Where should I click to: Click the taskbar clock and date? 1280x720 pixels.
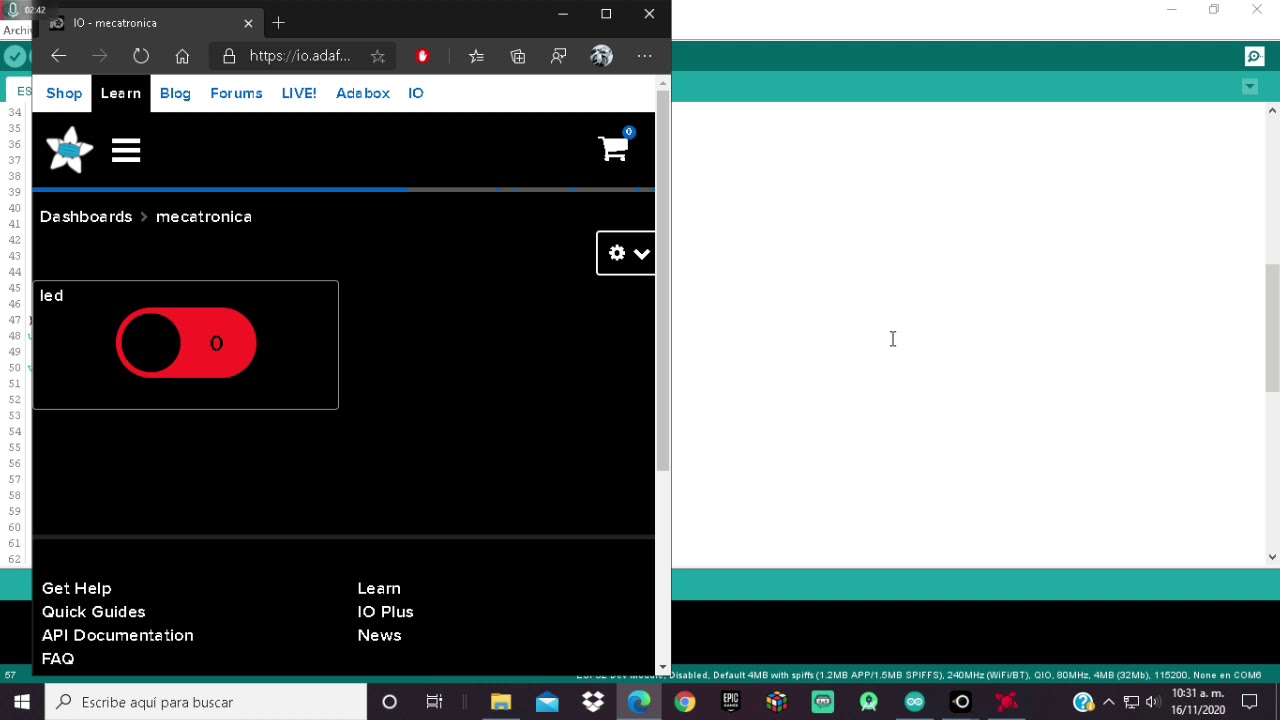1198,702
